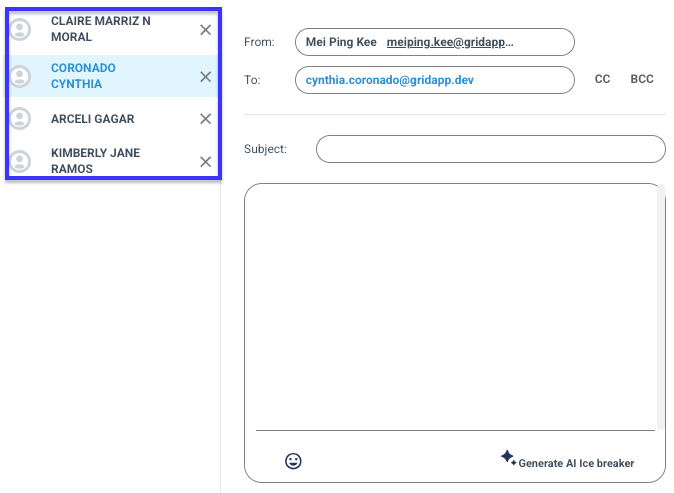This screenshot has width=674, height=493.
Task: Remove KIMBERLY JANE RAMOS from the list
Action: coord(205,162)
